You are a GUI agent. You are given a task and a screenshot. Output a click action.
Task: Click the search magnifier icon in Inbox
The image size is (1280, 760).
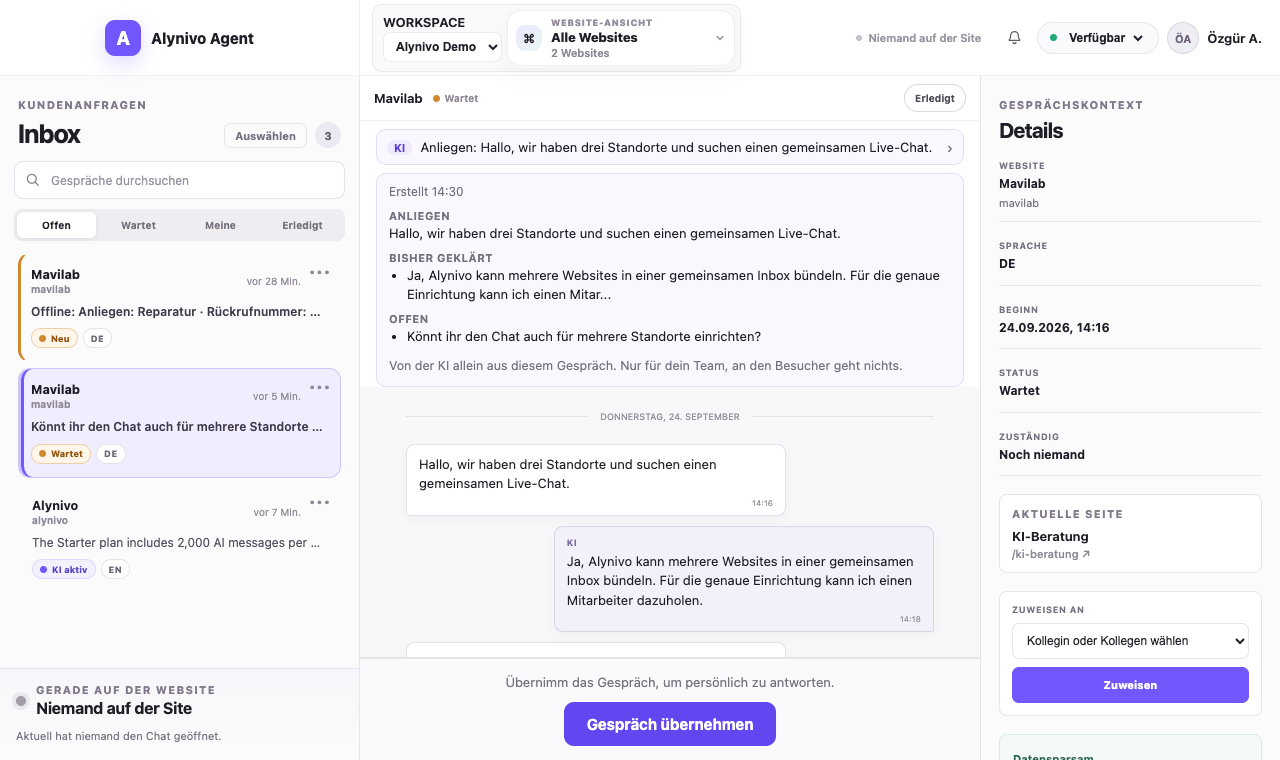coord(33,180)
